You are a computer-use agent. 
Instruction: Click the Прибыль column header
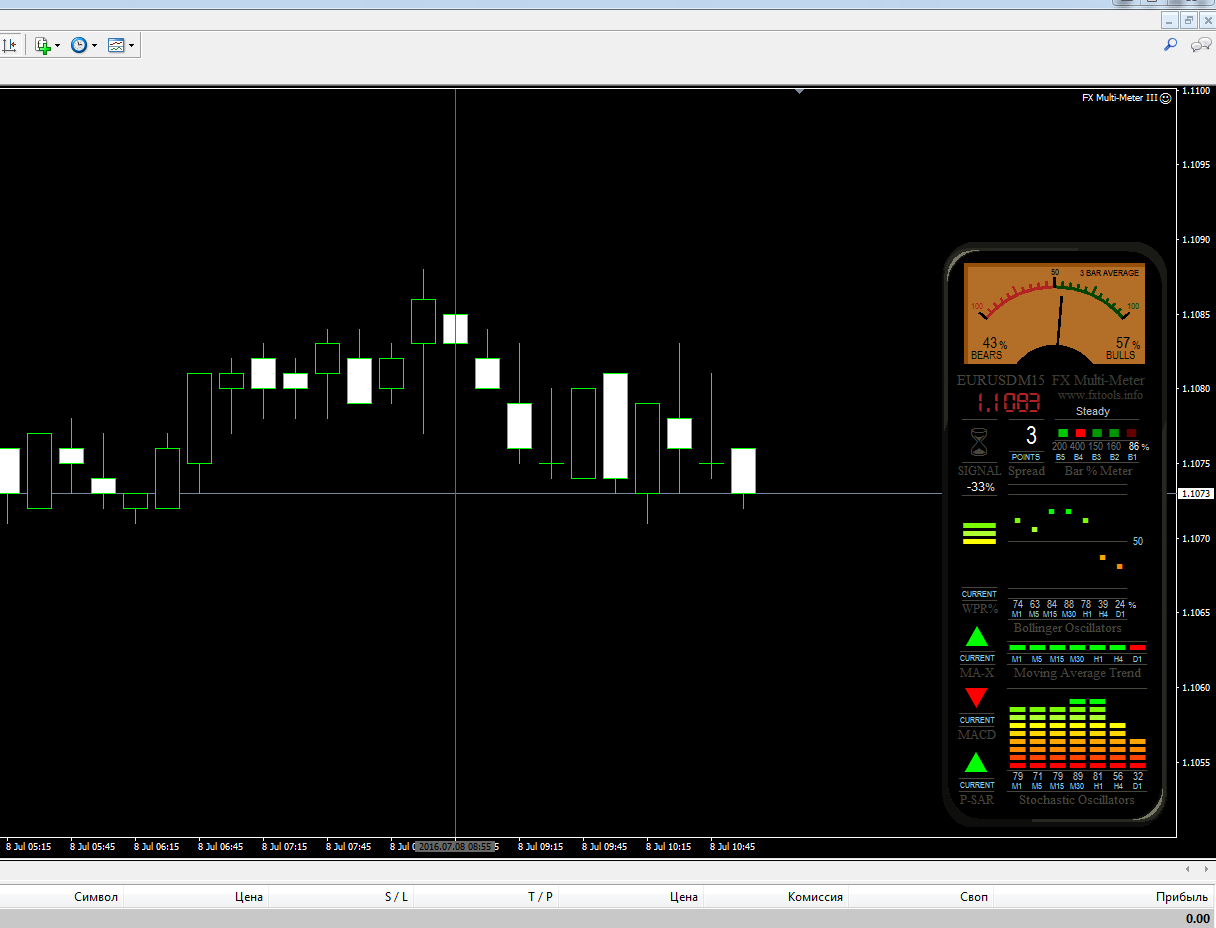(1182, 897)
